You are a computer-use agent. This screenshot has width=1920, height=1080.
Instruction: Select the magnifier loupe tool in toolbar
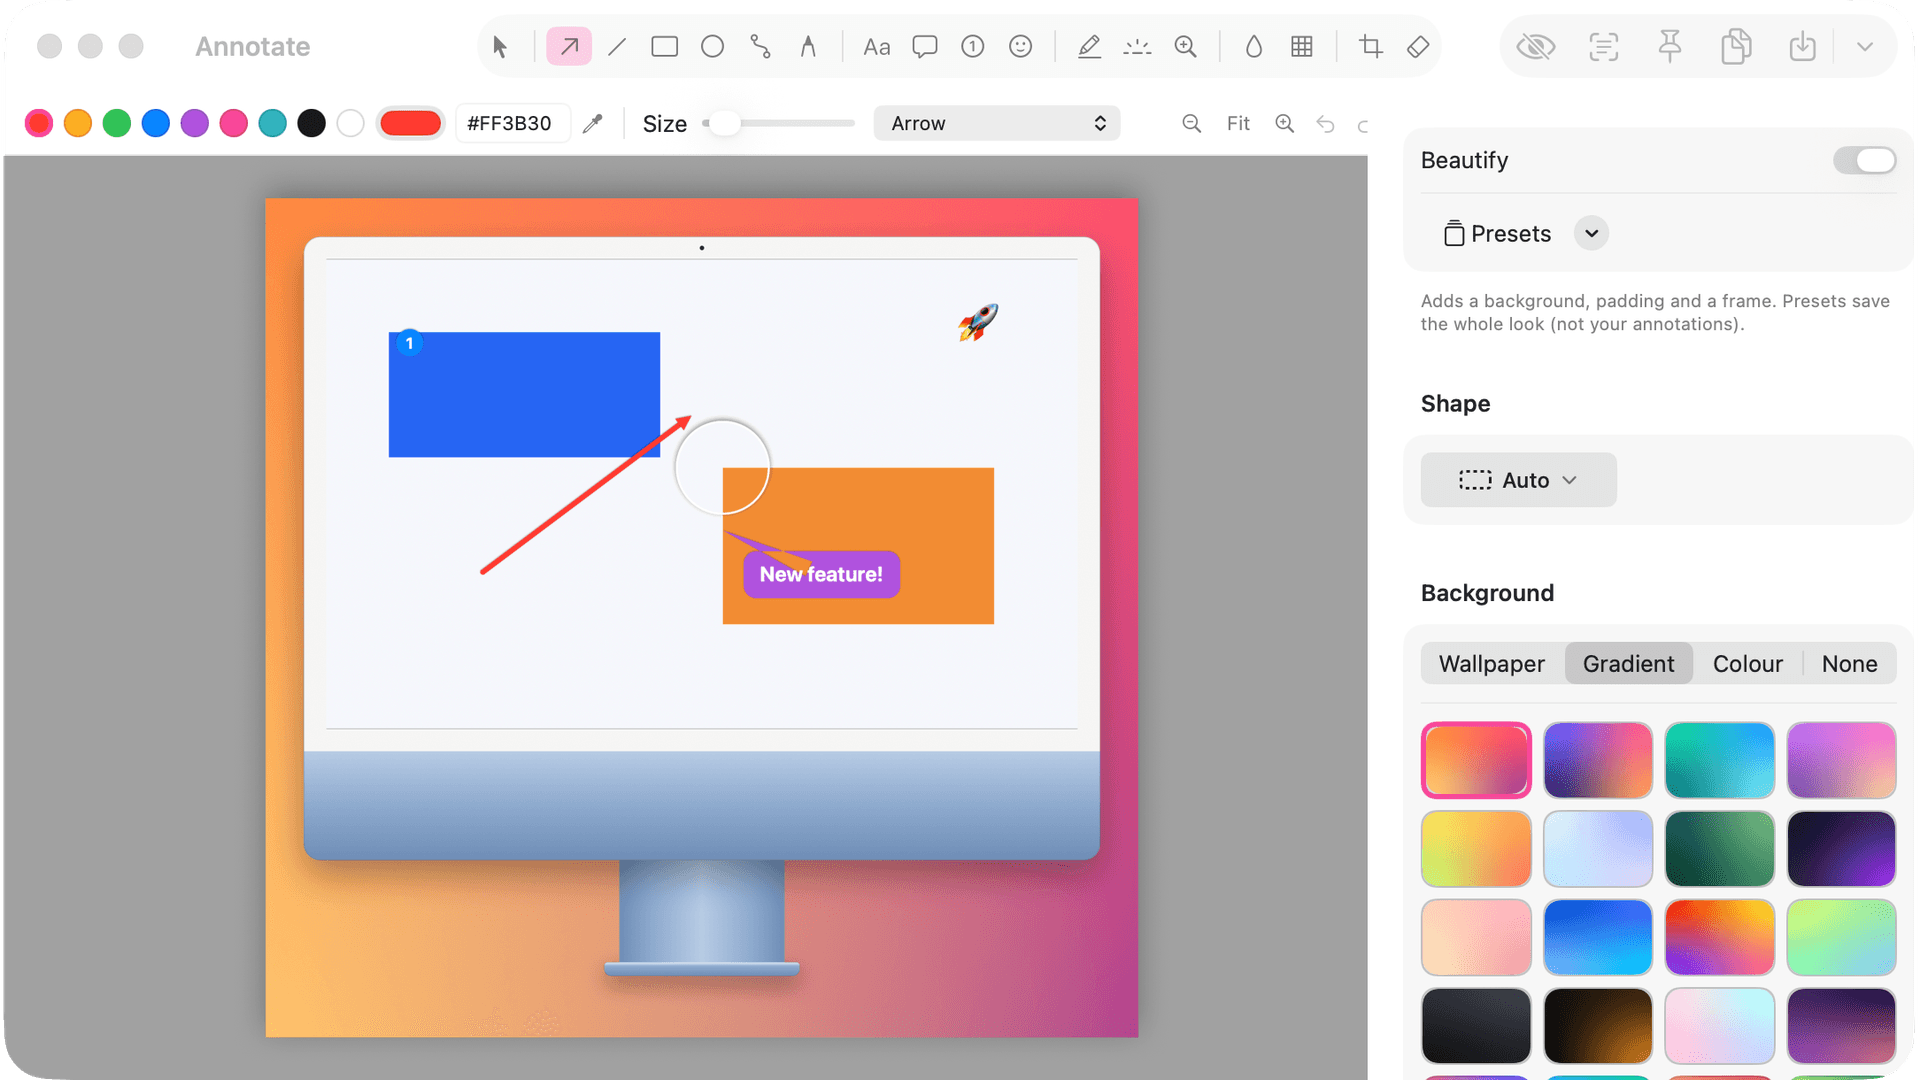pyautogui.click(x=1186, y=47)
